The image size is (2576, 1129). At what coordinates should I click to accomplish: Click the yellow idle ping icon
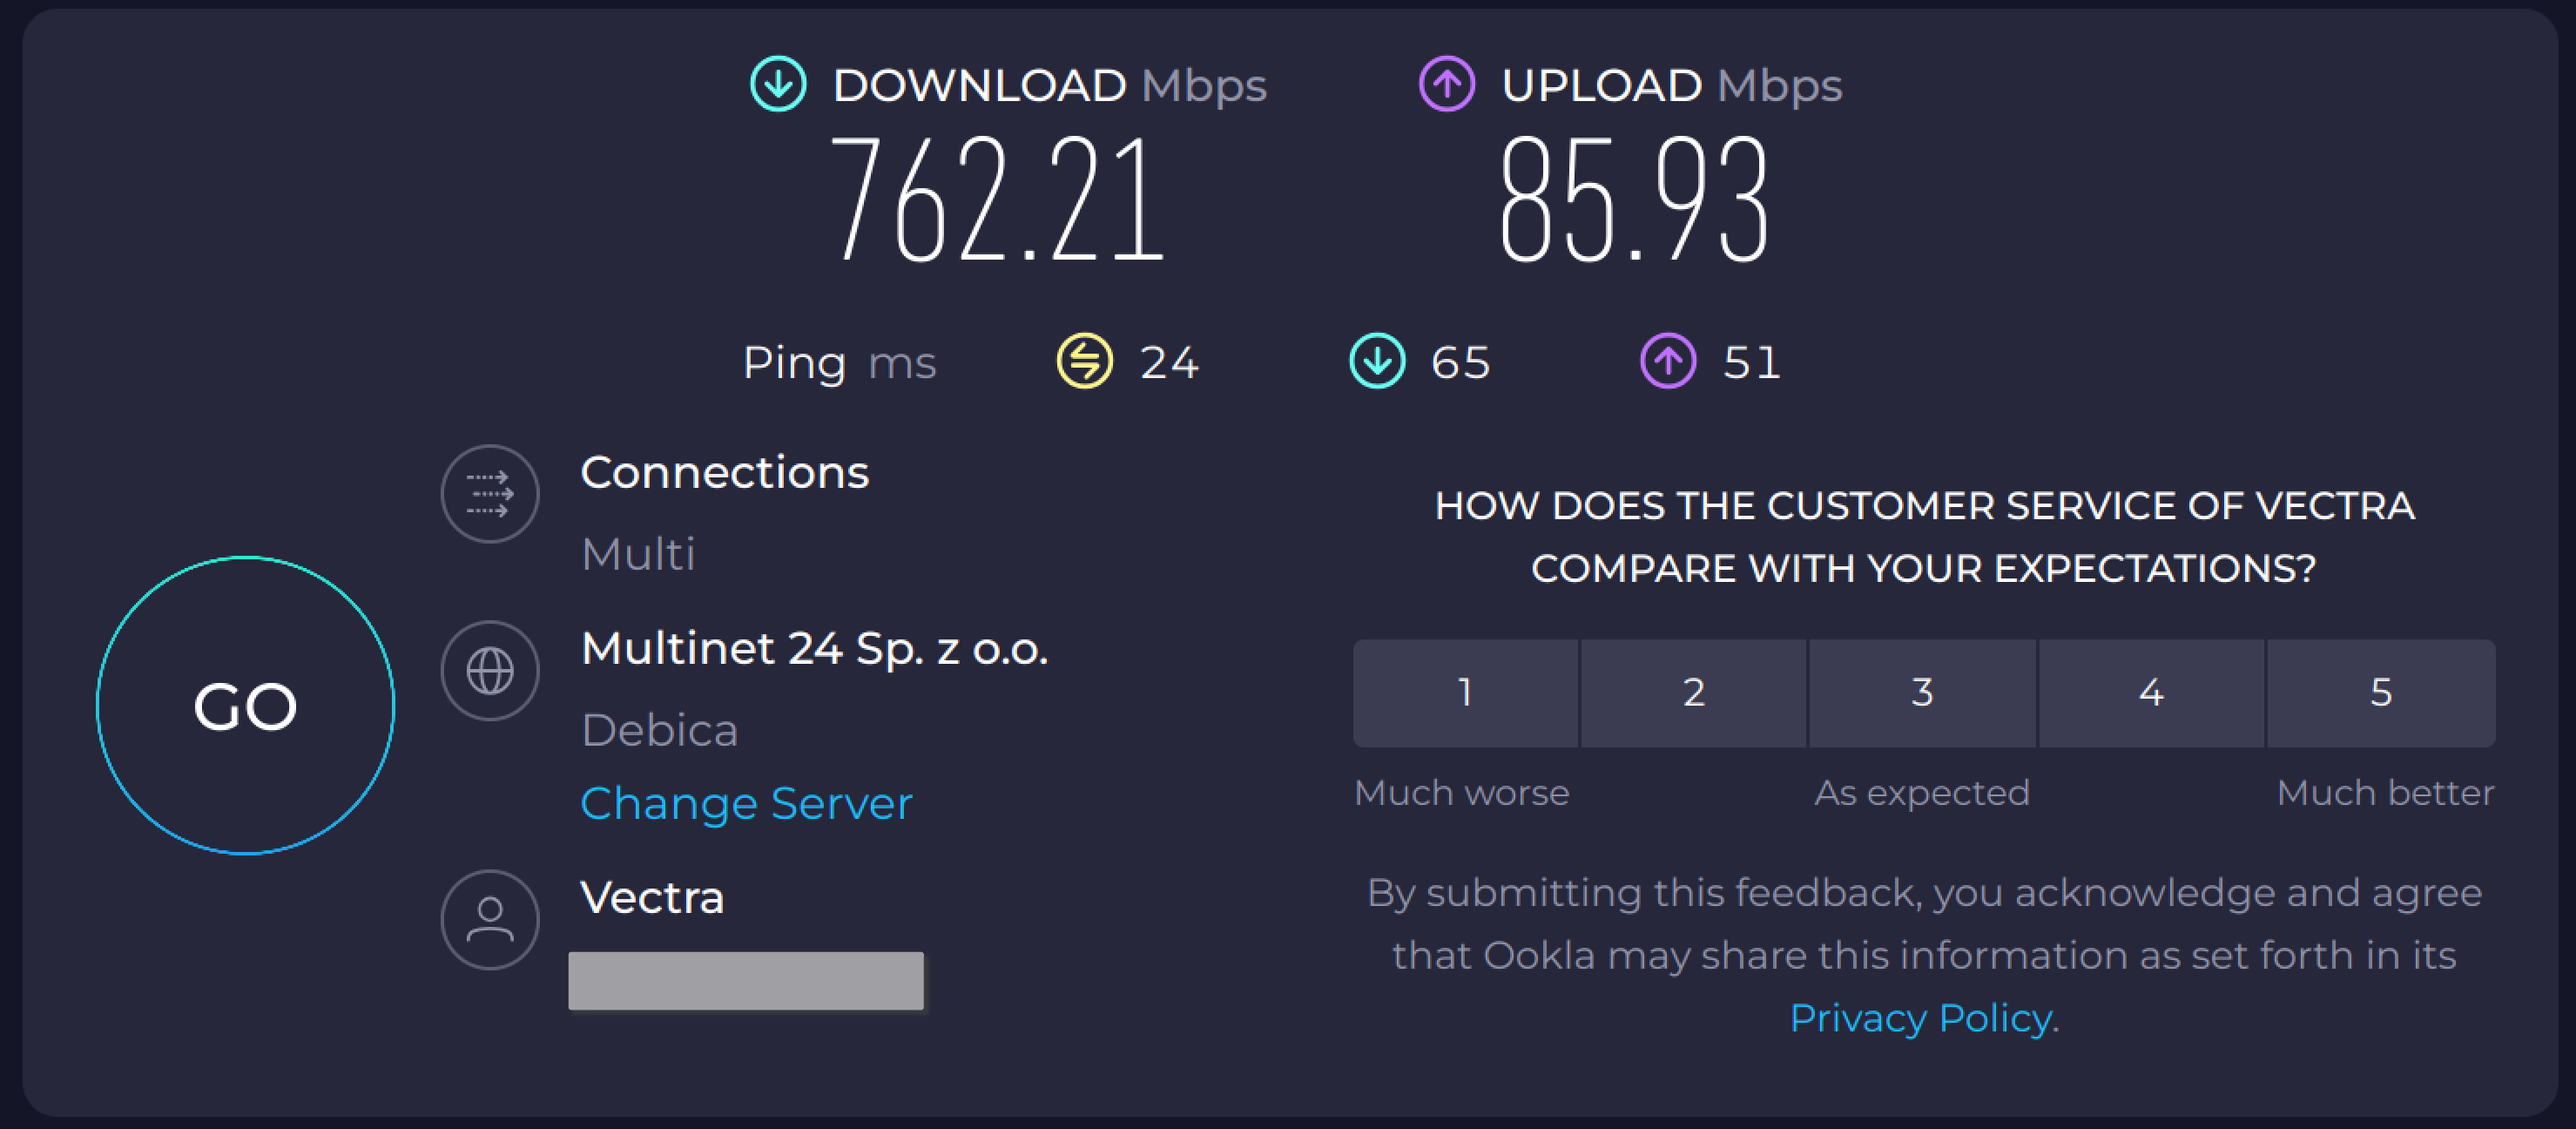tap(1085, 361)
